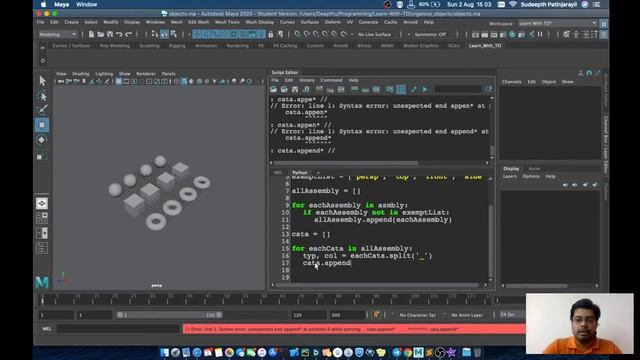
Task: Switch to single perspective view layout
Action: pos(42,203)
